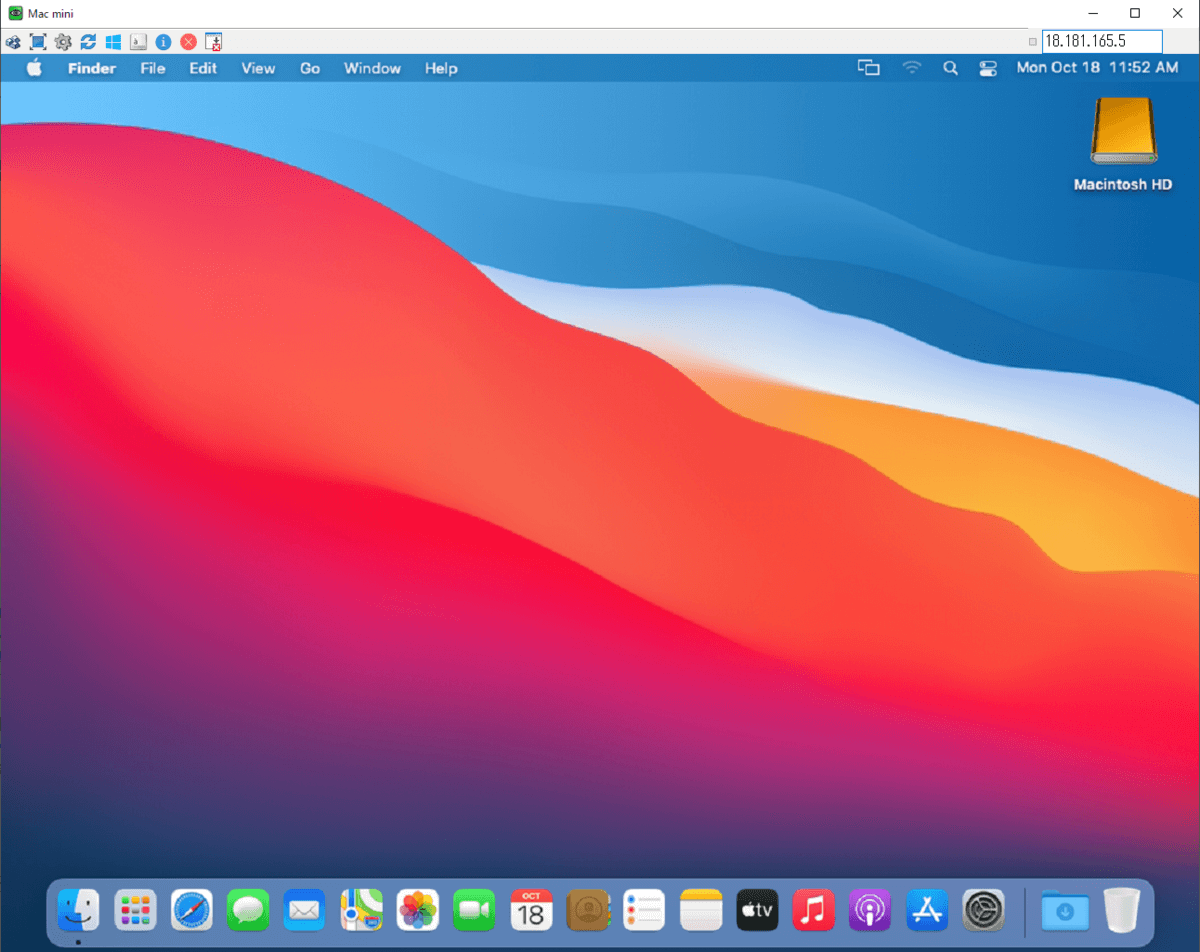The height and width of the screenshot is (952, 1200).
Task: Toggle full-screen mode from the viewer toolbar
Action: pos(38,42)
